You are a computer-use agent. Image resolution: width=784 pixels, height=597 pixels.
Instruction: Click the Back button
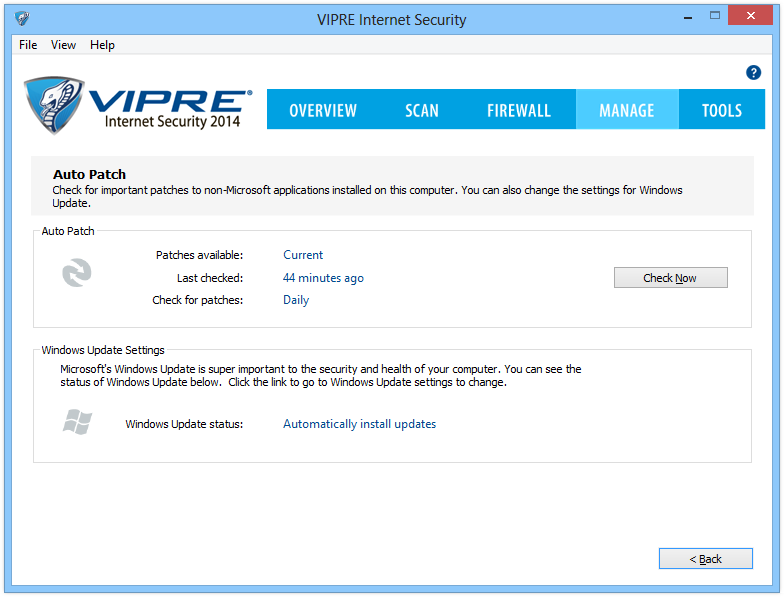[x=705, y=559]
